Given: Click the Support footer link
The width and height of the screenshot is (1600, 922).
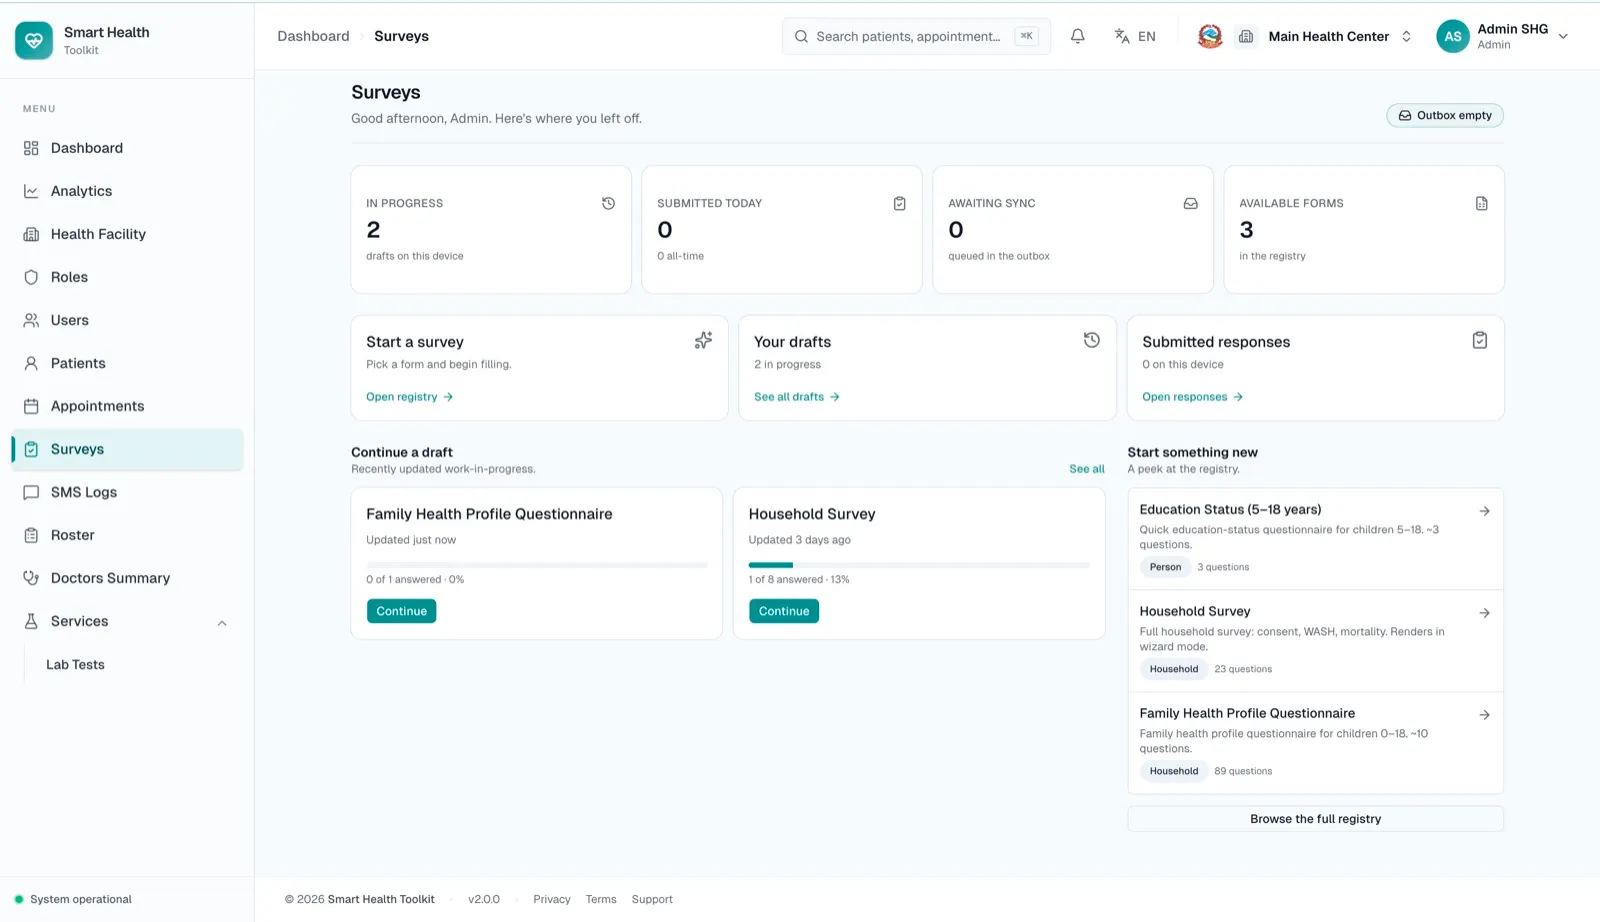Looking at the screenshot, I should pyautogui.click(x=652, y=899).
